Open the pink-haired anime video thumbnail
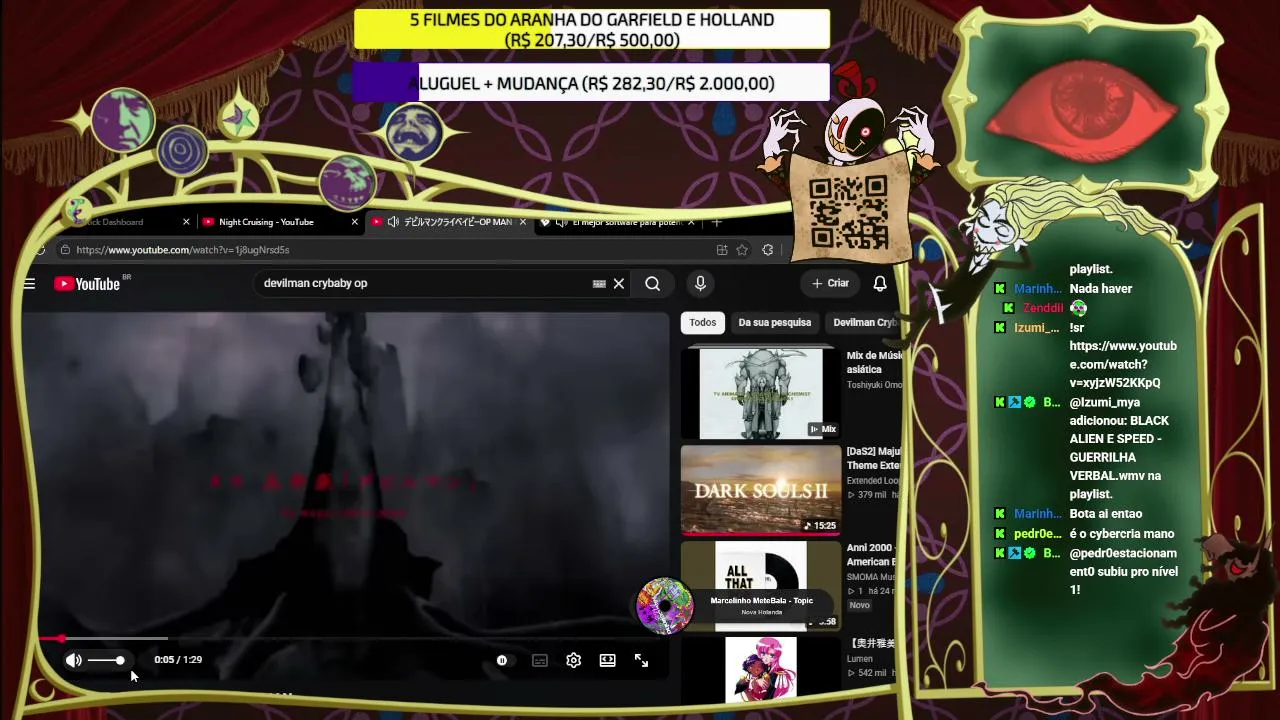 point(761,670)
